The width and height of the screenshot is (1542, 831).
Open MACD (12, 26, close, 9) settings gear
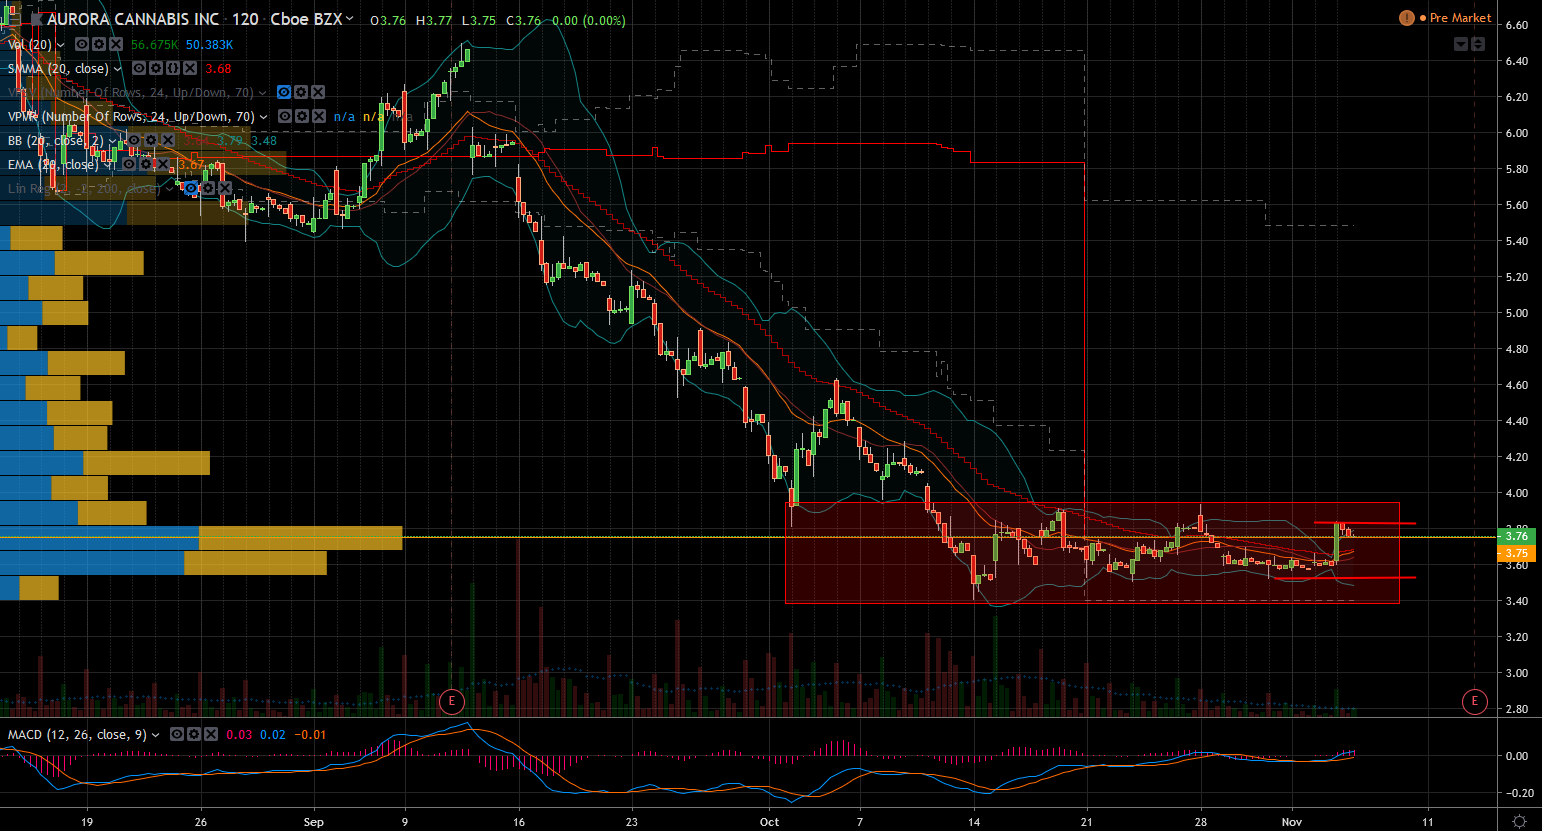pyautogui.click(x=193, y=735)
